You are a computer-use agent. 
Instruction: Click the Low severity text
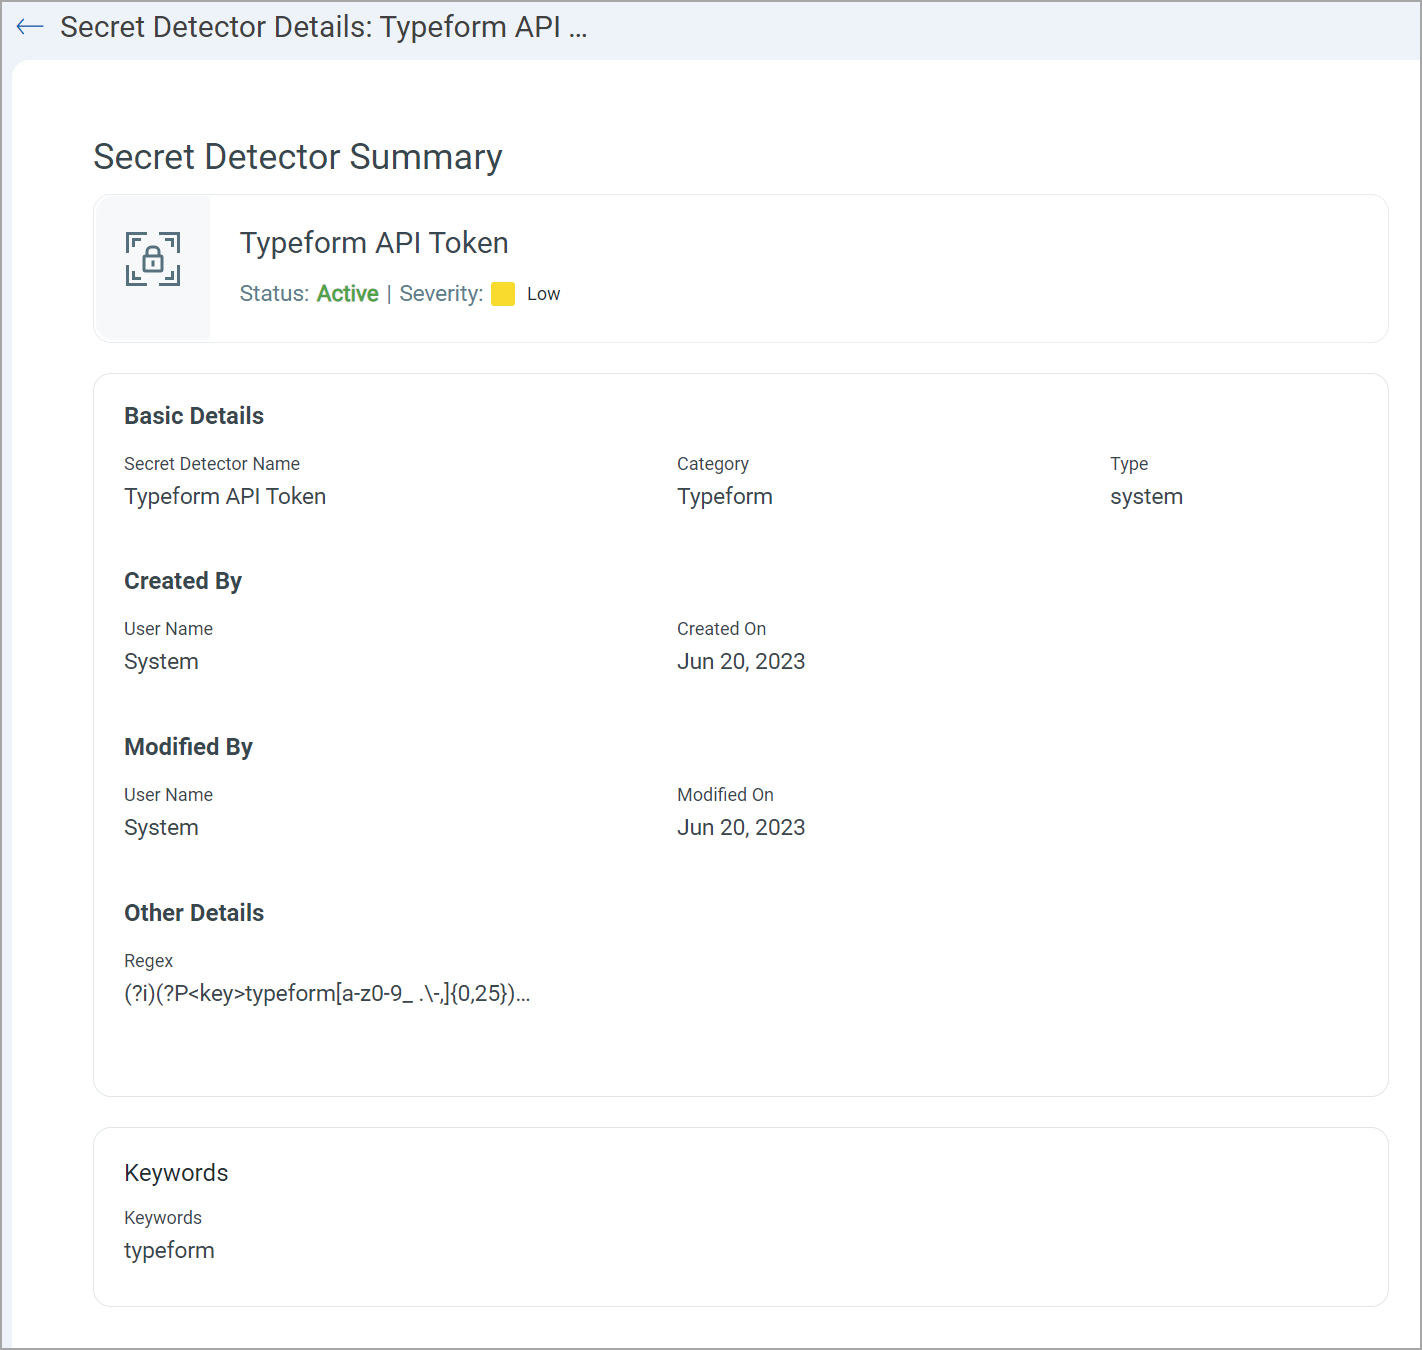[x=543, y=294]
